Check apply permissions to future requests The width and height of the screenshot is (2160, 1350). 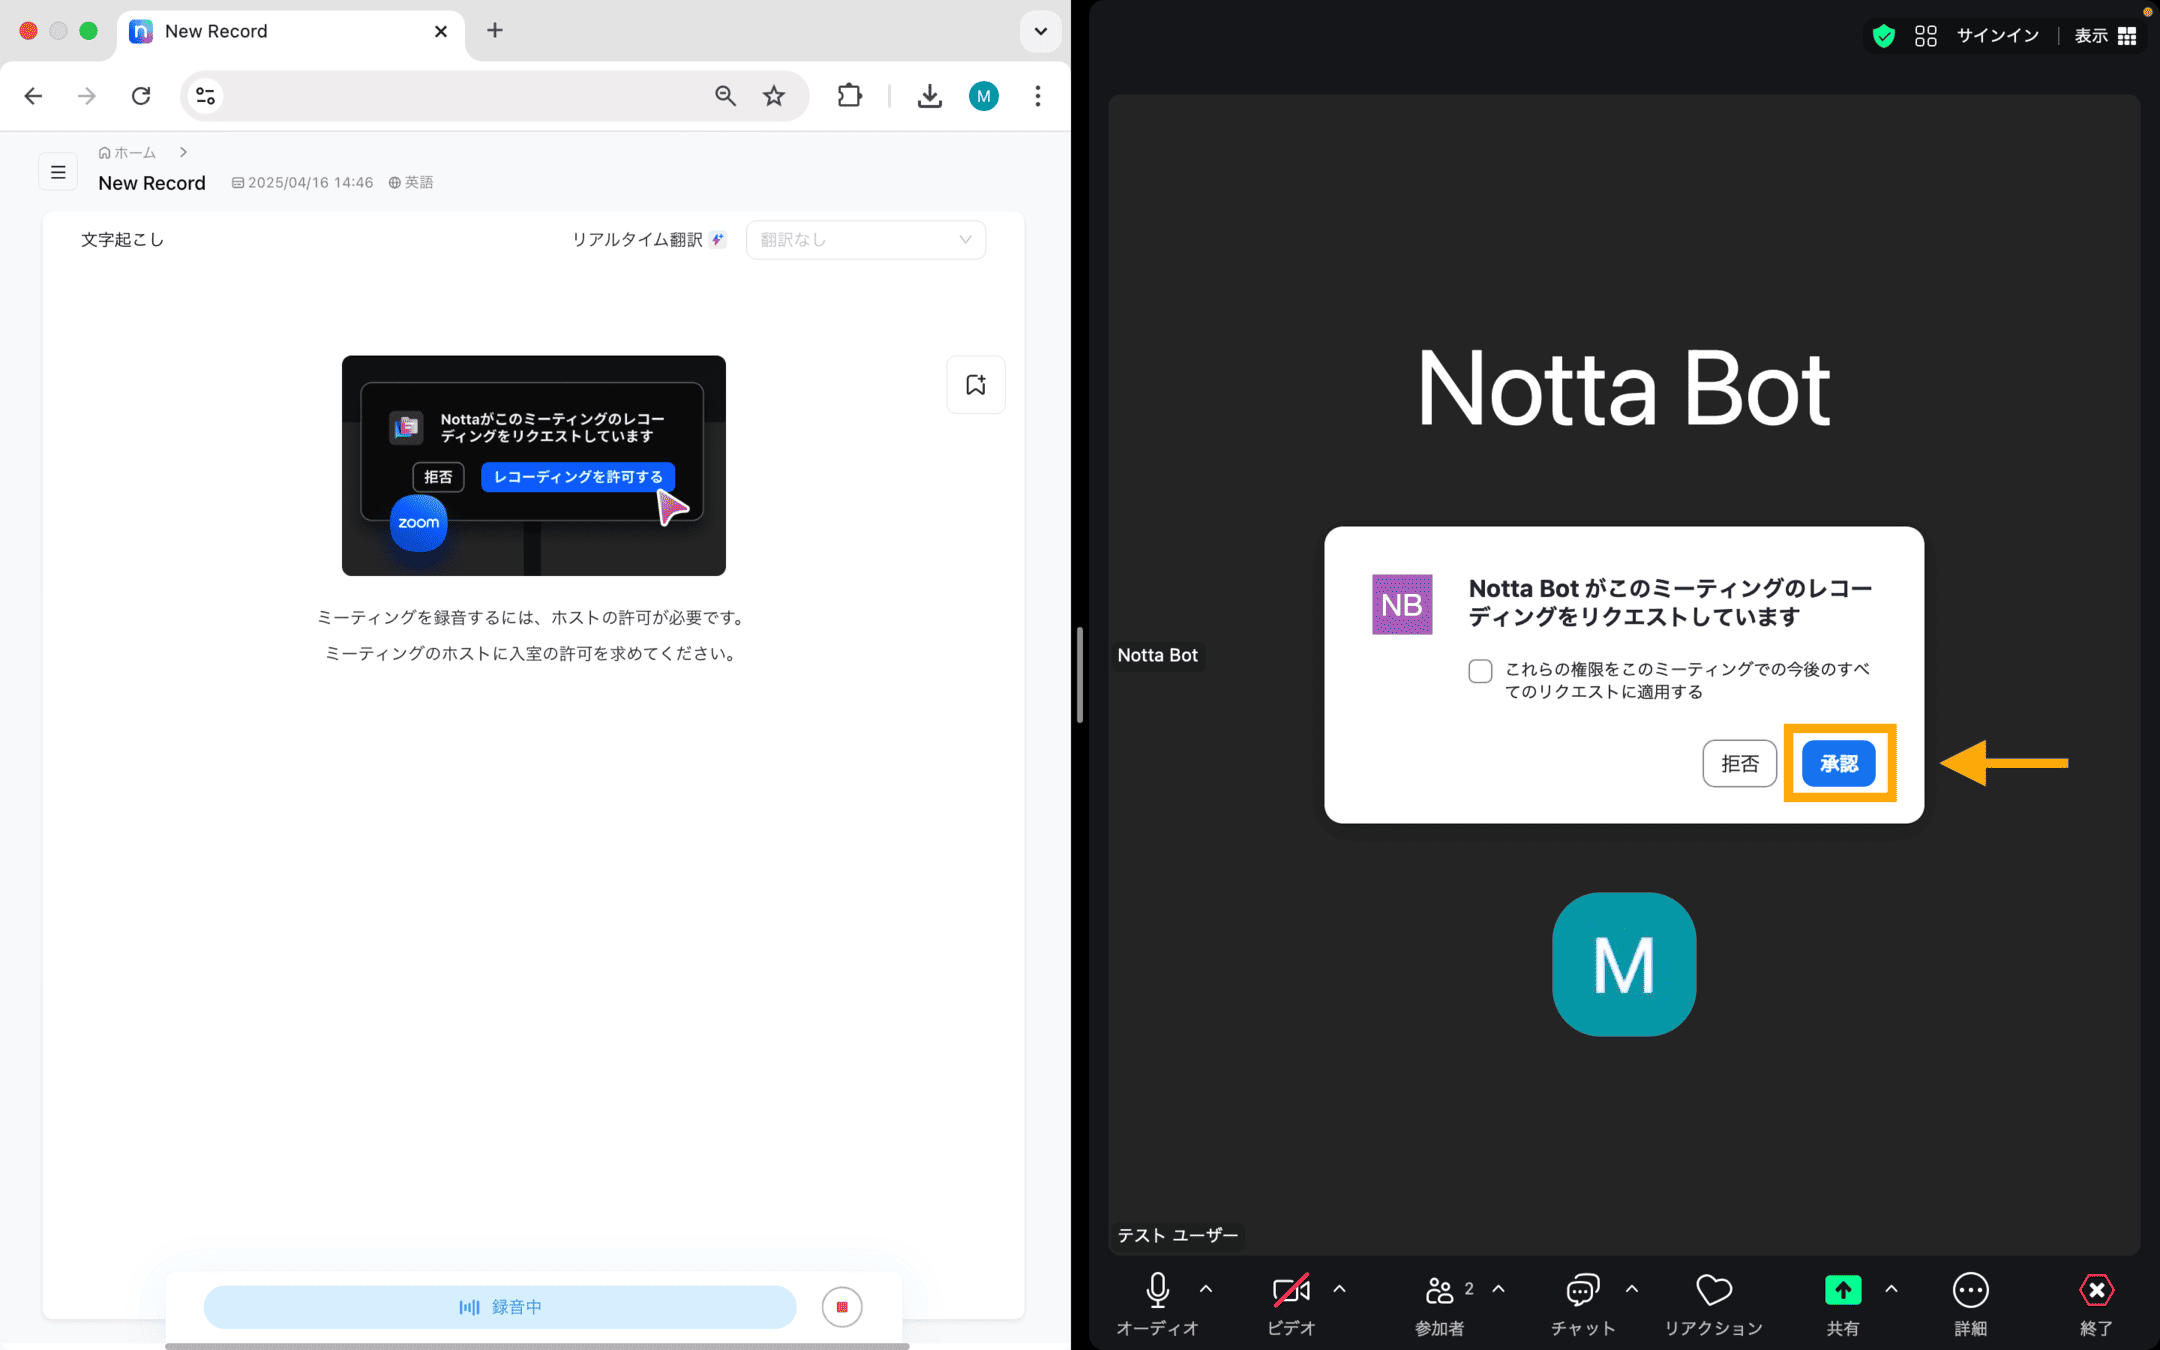(x=1480, y=671)
